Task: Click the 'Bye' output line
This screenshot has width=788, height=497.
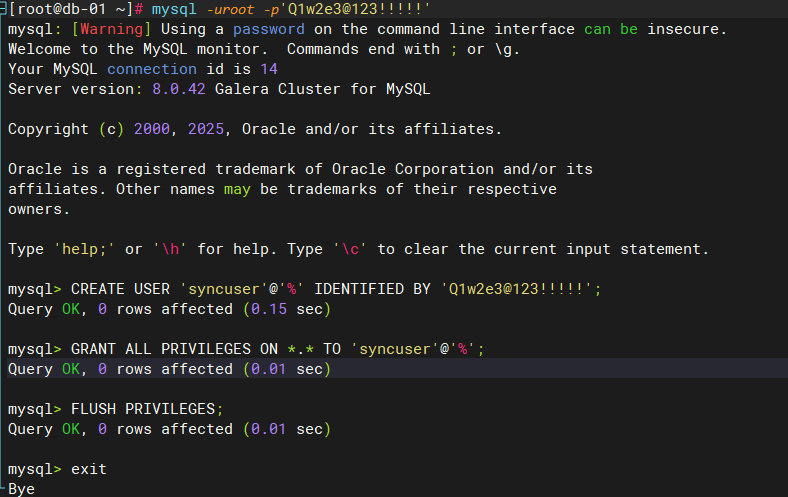Action: click(x=21, y=489)
